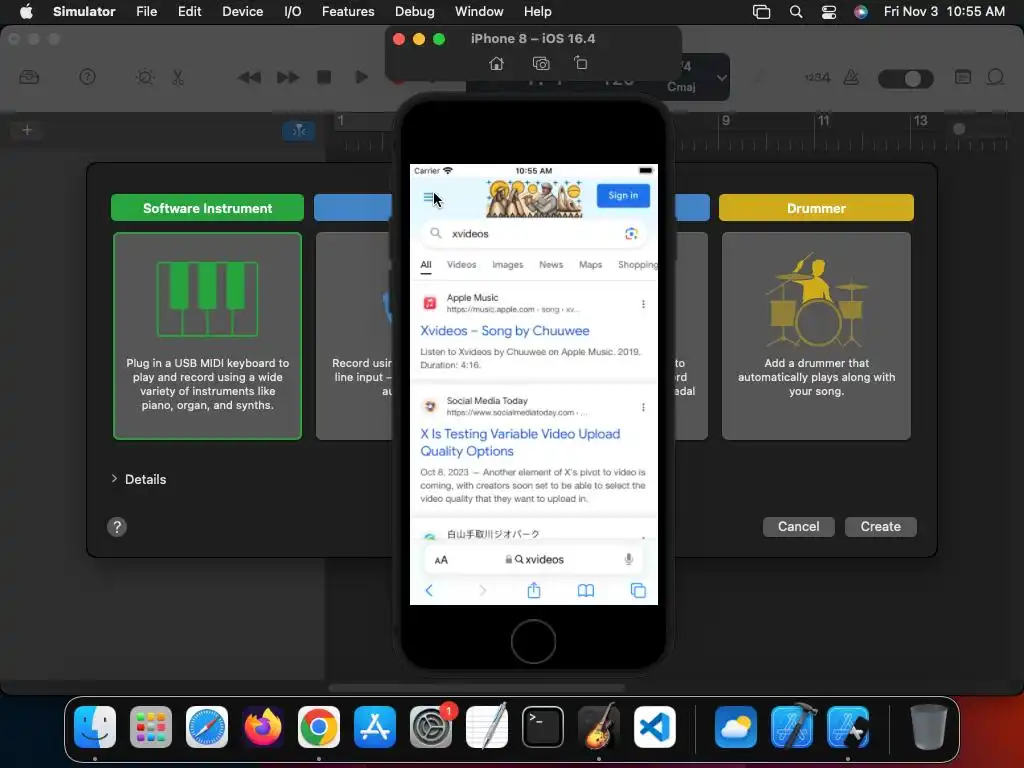This screenshot has width=1024, height=768.
Task: Tap the microphone icon in Safari address bar
Action: tap(628, 560)
